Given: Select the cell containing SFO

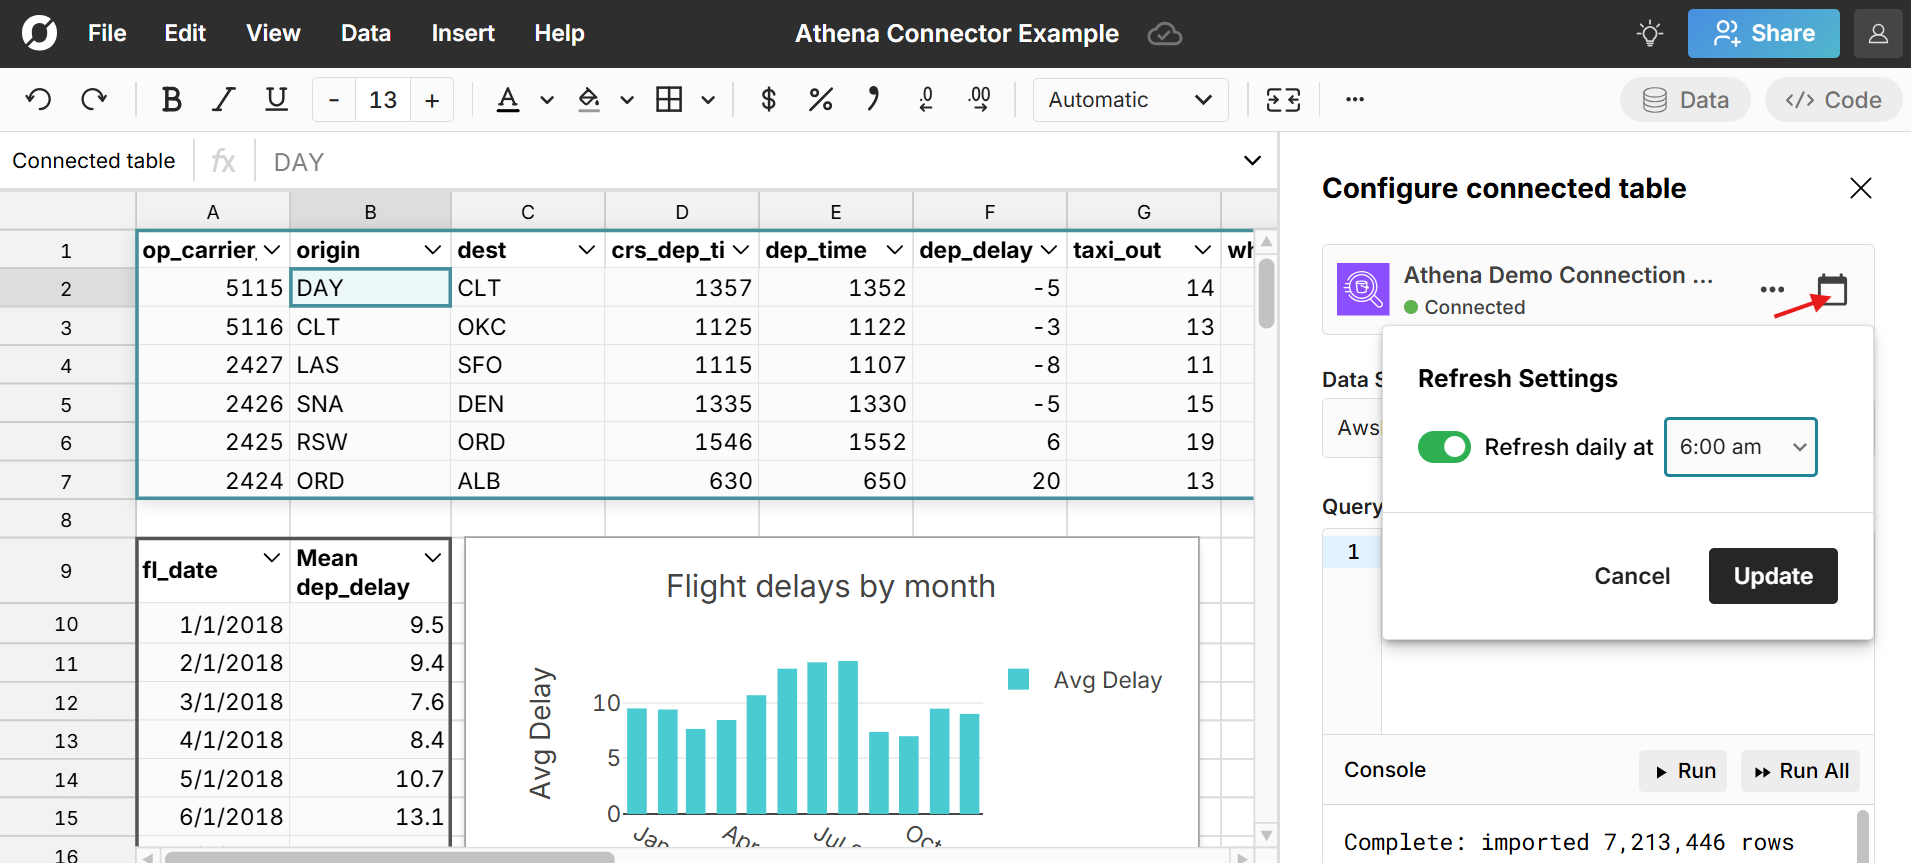Looking at the screenshot, I should tap(527, 366).
